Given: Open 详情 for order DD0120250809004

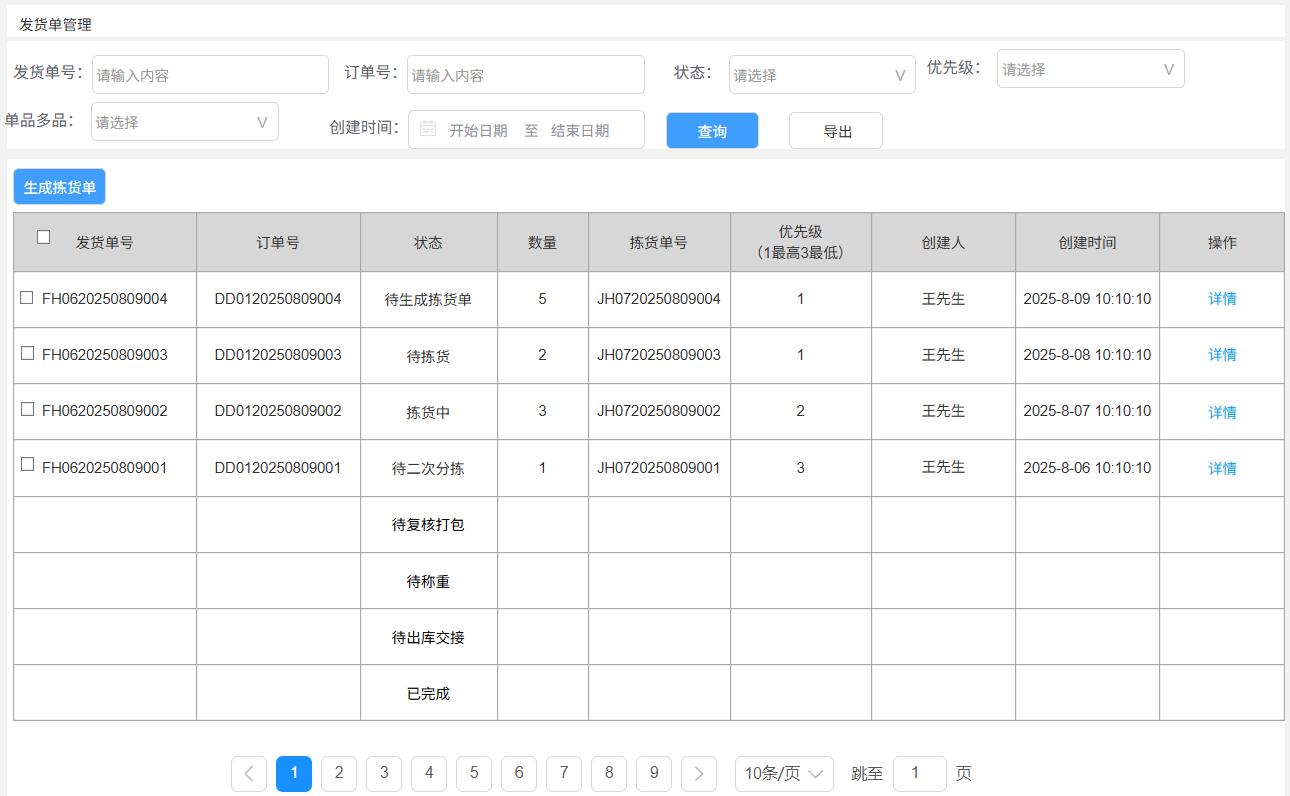Looking at the screenshot, I should pos(1222,298).
